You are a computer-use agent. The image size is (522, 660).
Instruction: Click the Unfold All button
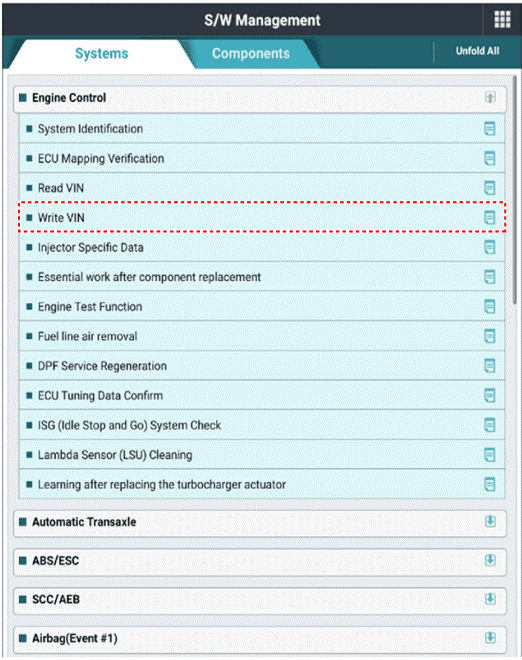477,51
